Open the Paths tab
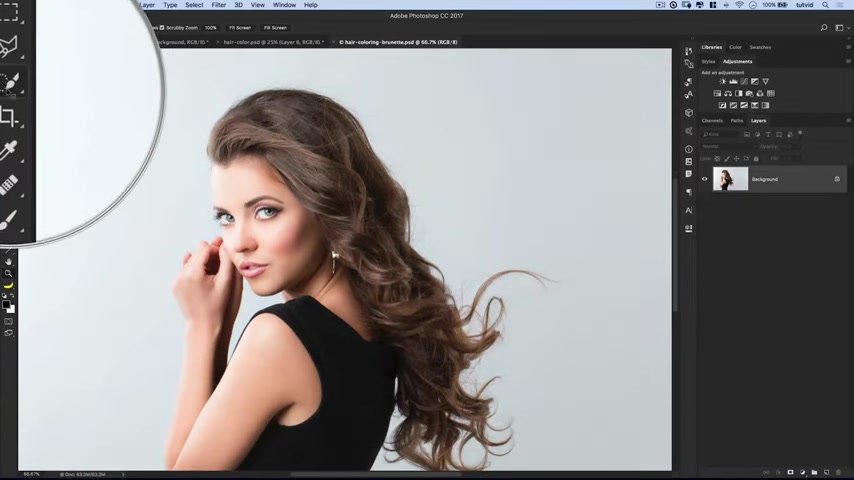Screen dimensions: 854x480 (x=737, y=120)
